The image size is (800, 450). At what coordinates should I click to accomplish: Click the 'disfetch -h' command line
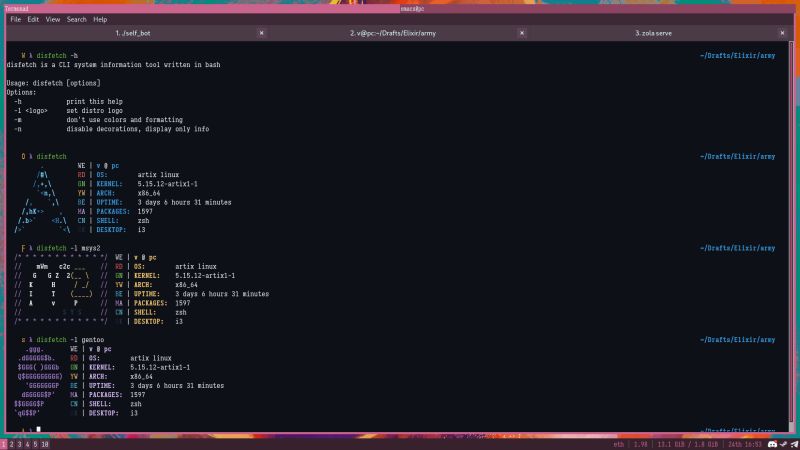[57, 56]
